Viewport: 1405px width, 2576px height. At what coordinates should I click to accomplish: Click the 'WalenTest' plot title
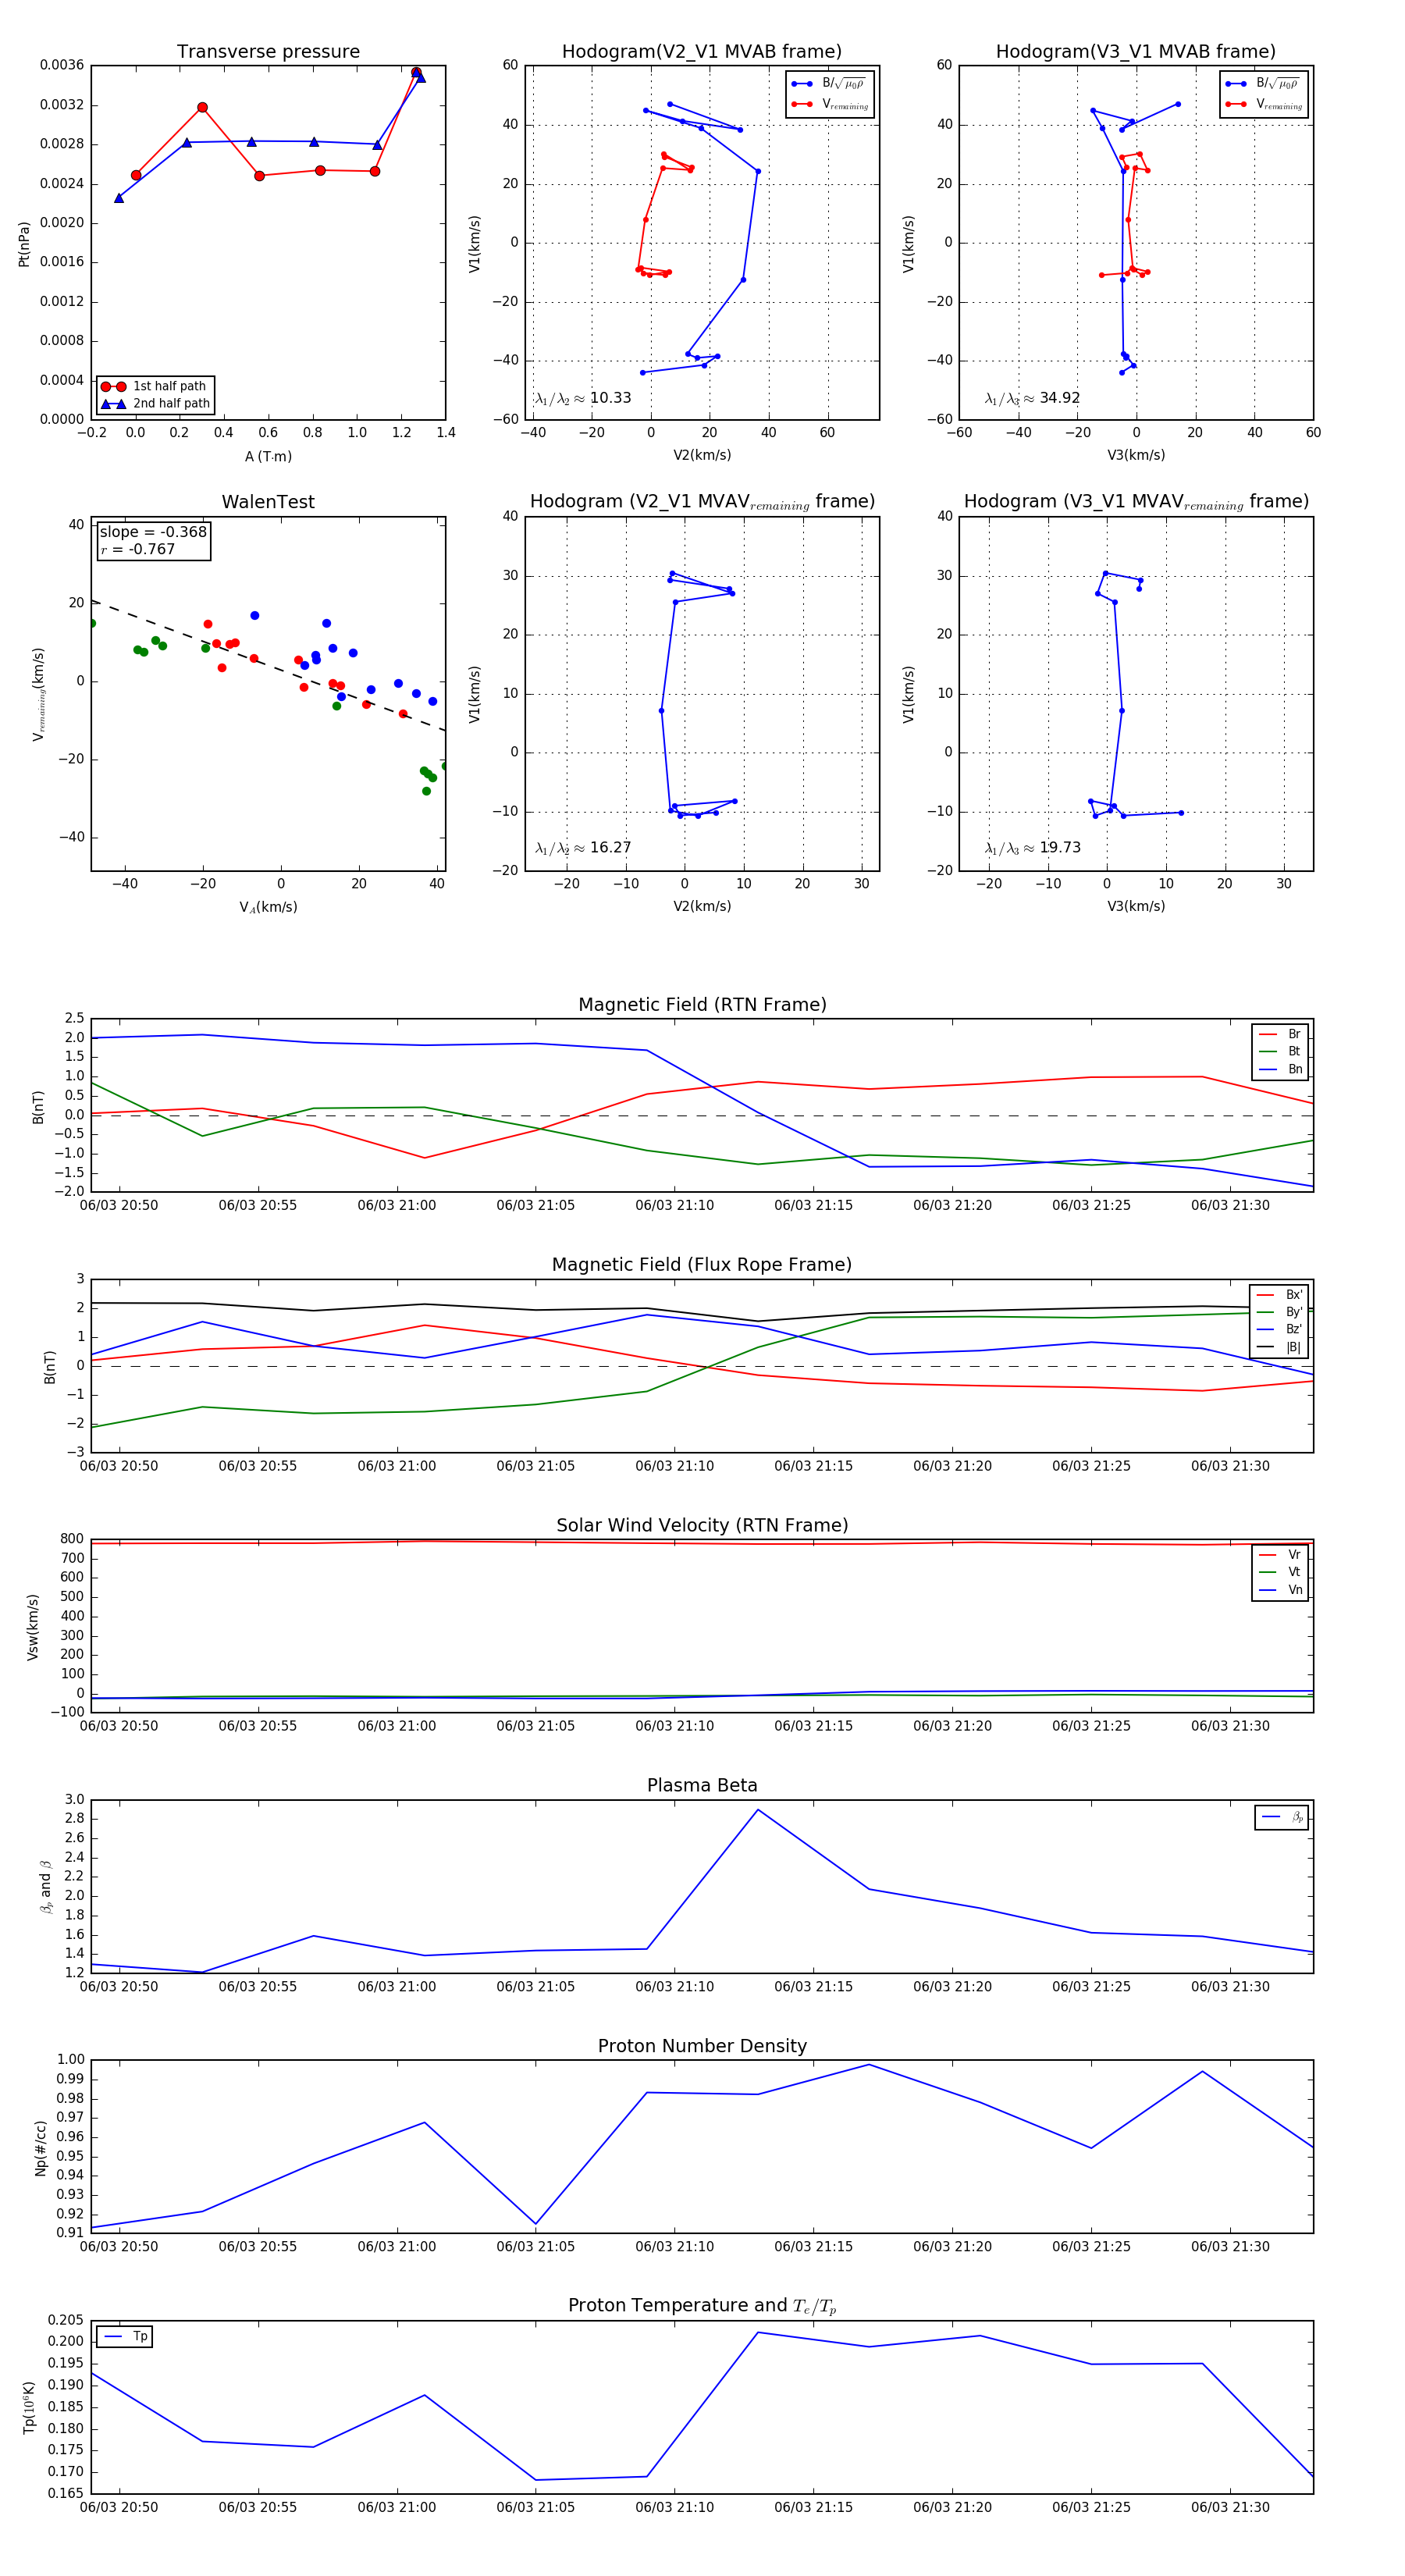(268, 502)
